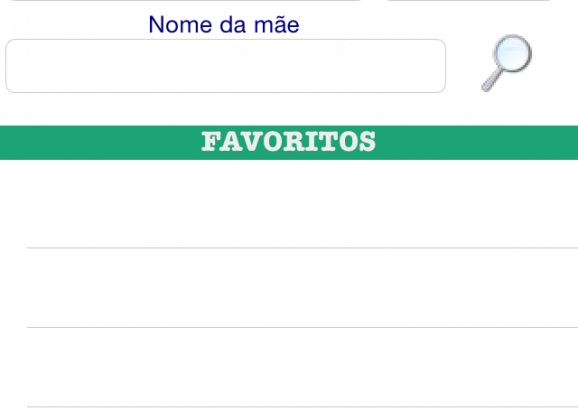
Task: Click the magnifying glass search icon
Action: pos(506,63)
